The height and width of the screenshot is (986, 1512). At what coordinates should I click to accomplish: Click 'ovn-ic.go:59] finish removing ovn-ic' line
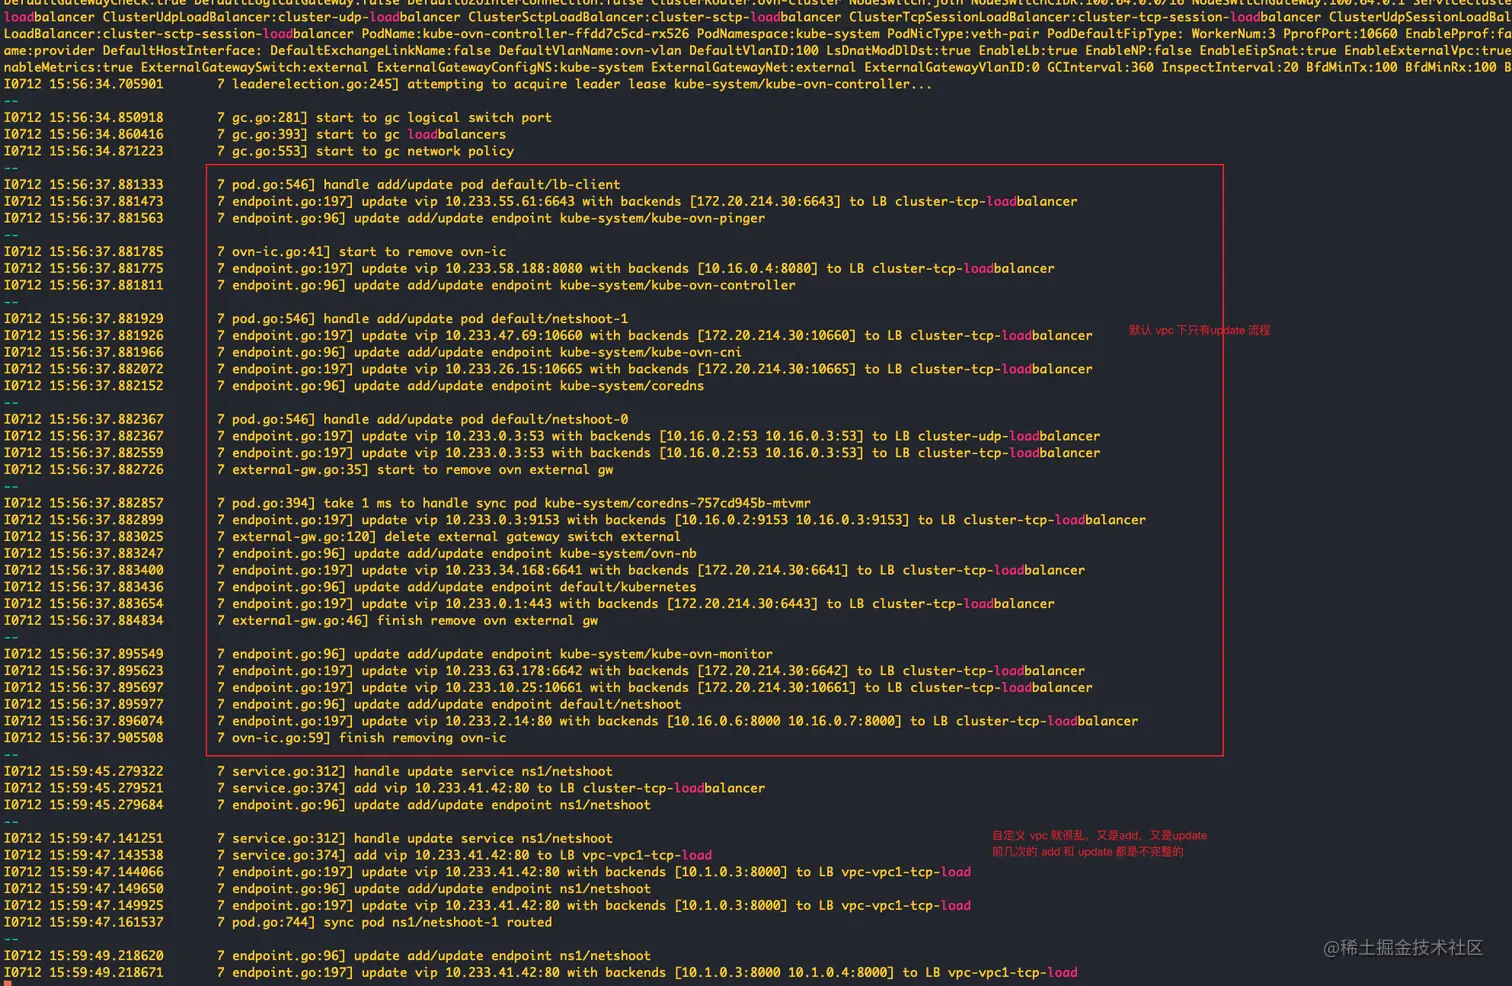[x=255, y=738]
